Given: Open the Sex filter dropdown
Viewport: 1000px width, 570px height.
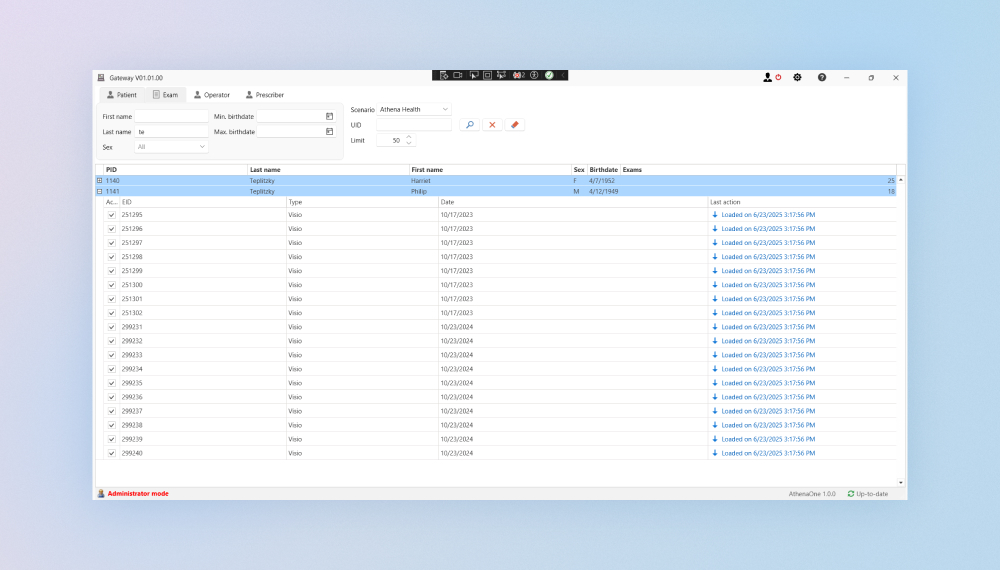Looking at the screenshot, I should (x=171, y=147).
